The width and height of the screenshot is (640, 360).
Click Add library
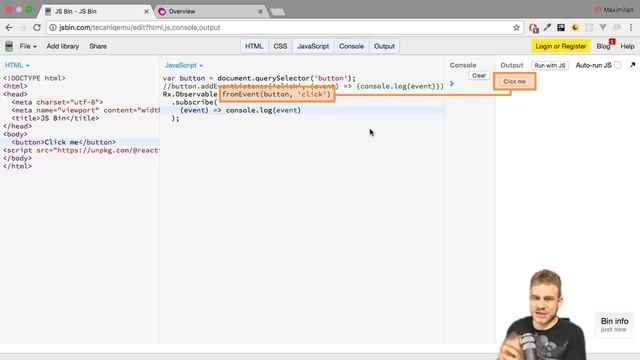click(x=63, y=46)
